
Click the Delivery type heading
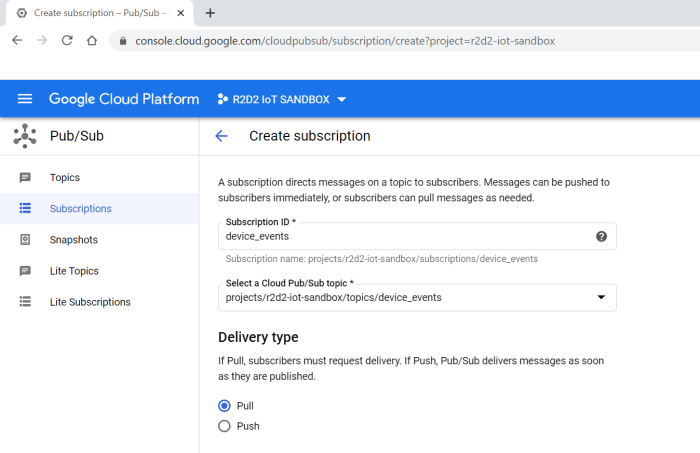tap(258, 337)
